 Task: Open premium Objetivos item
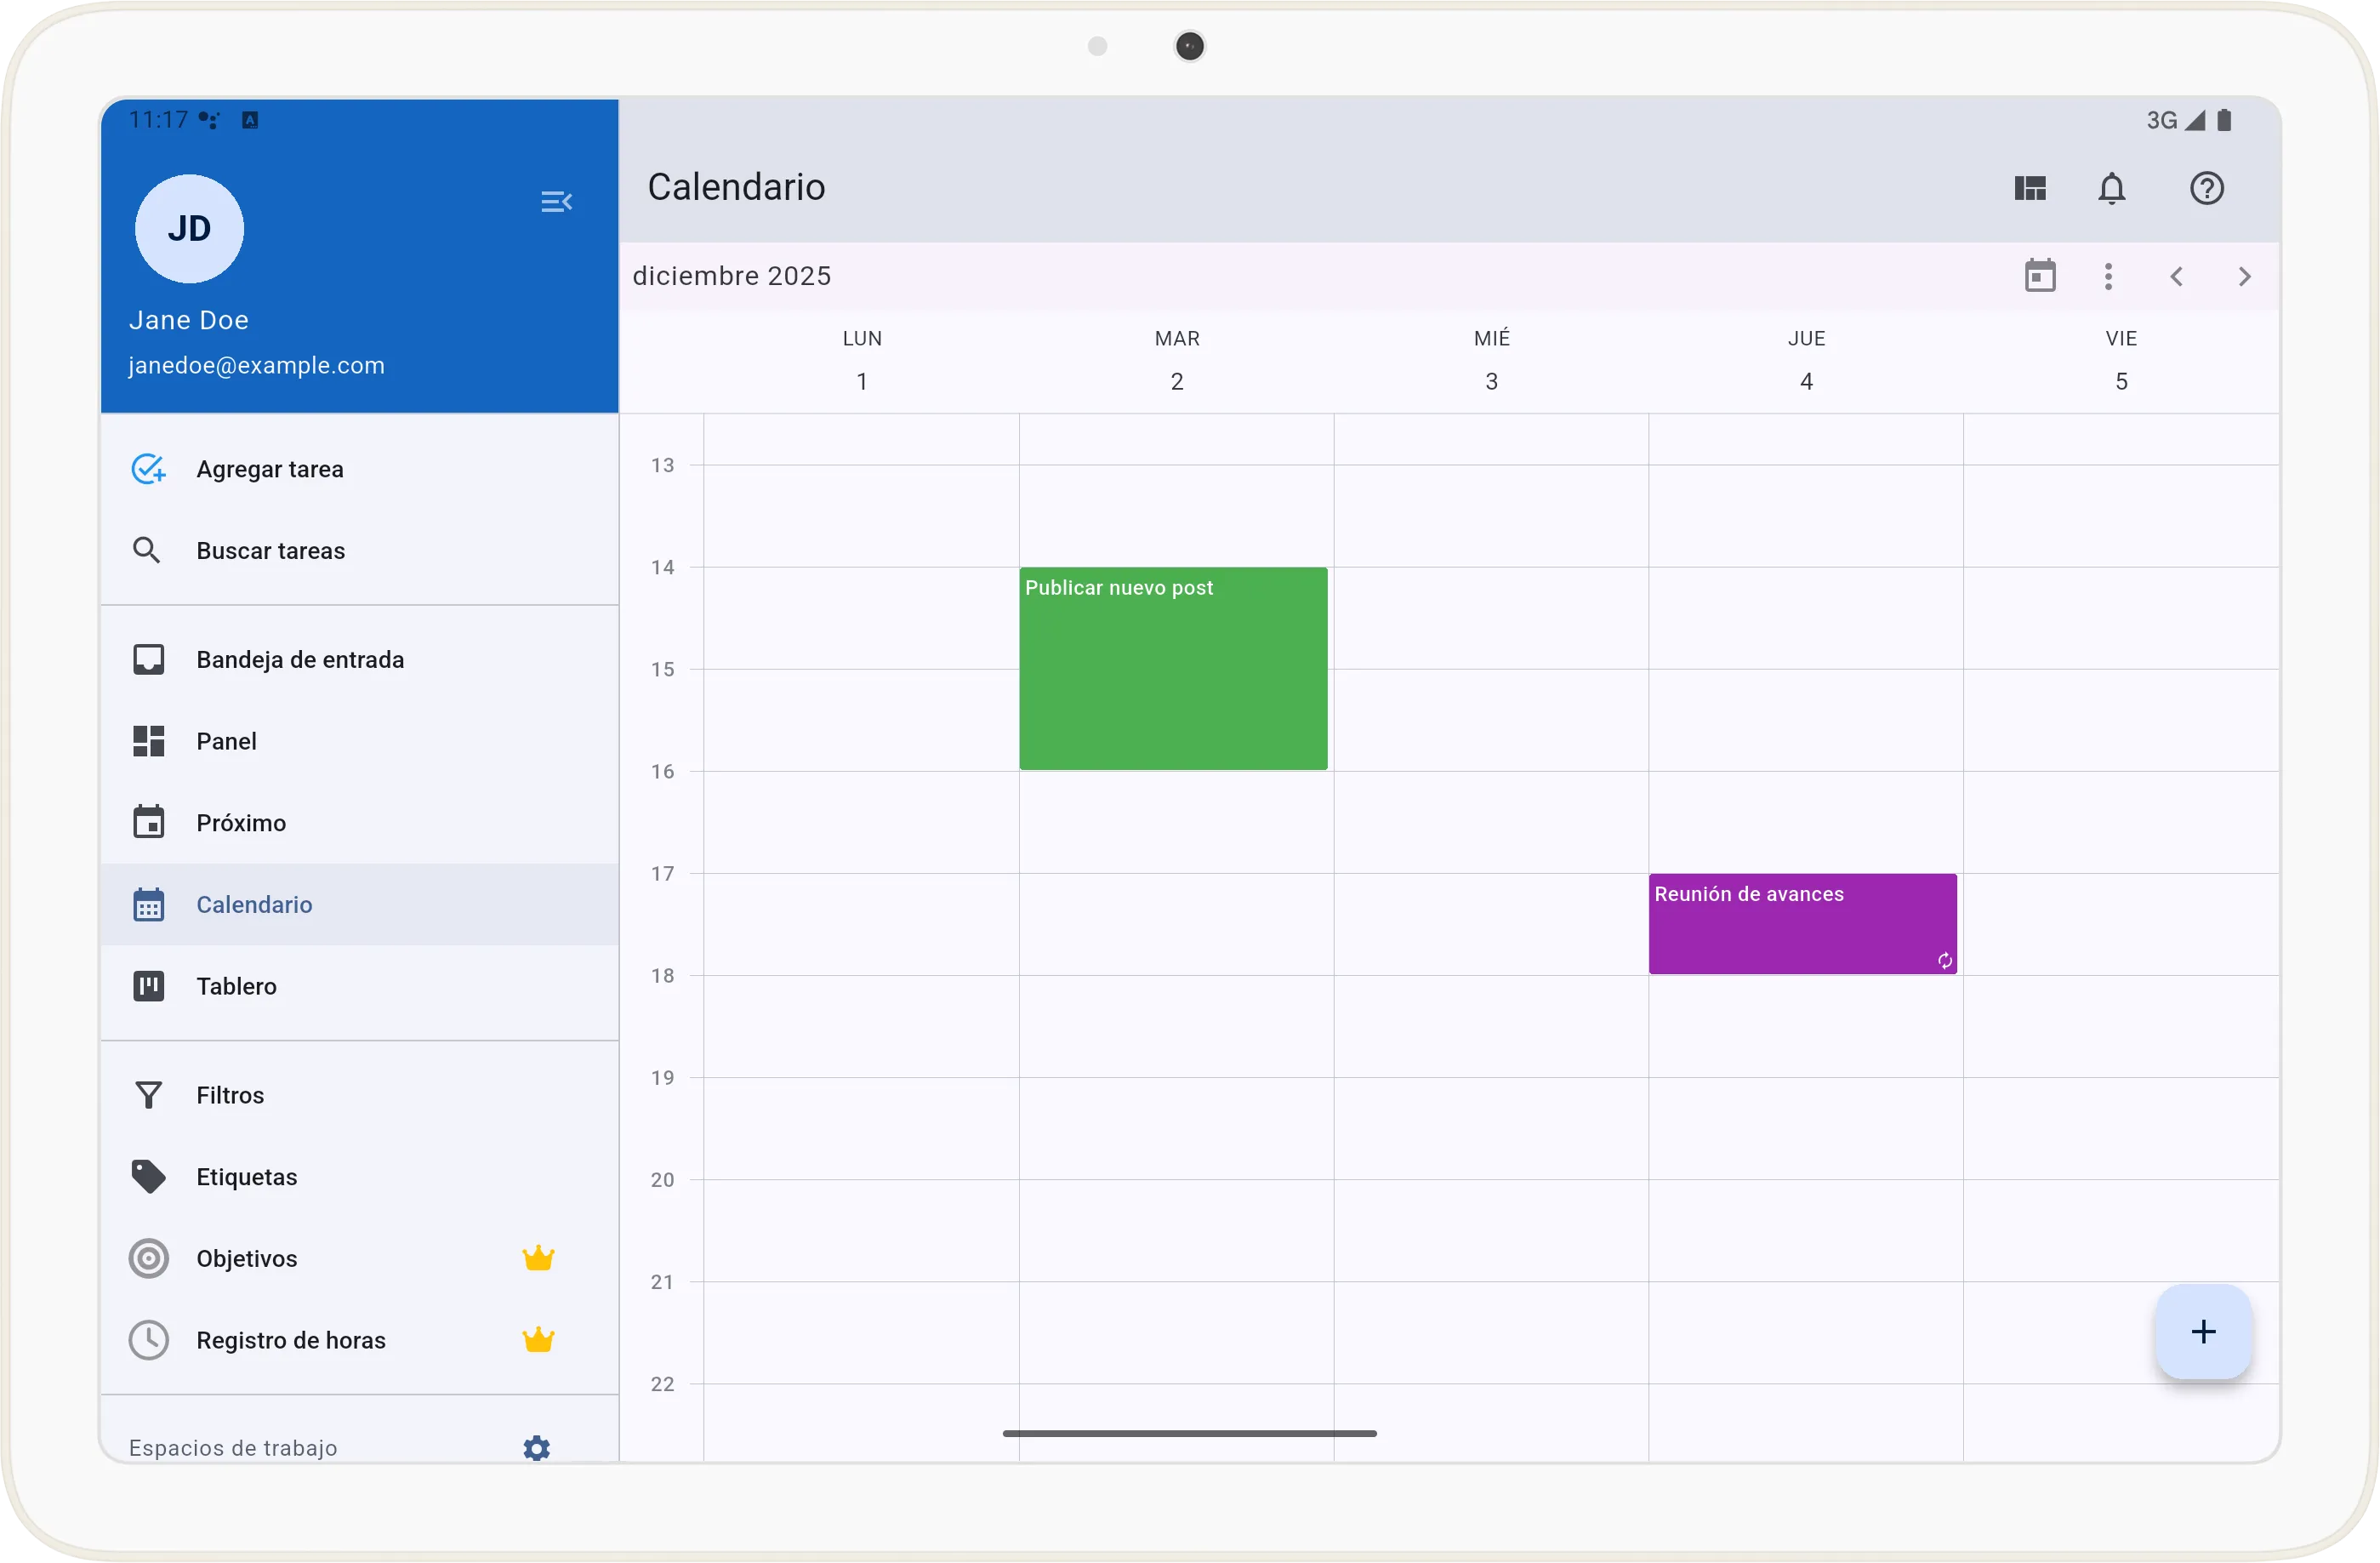[246, 1258]
